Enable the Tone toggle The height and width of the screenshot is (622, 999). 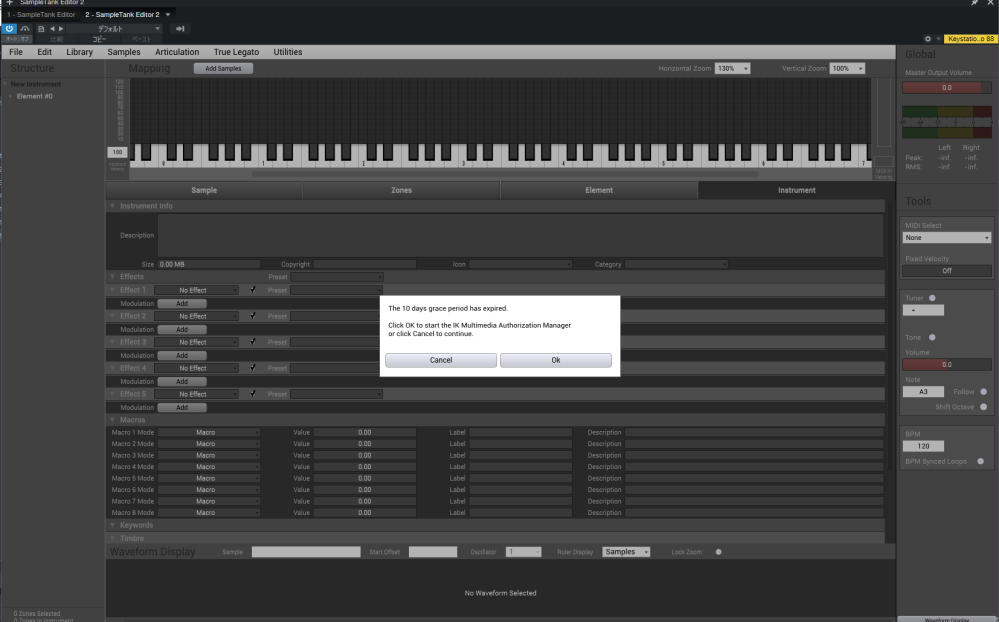(932, 337)
